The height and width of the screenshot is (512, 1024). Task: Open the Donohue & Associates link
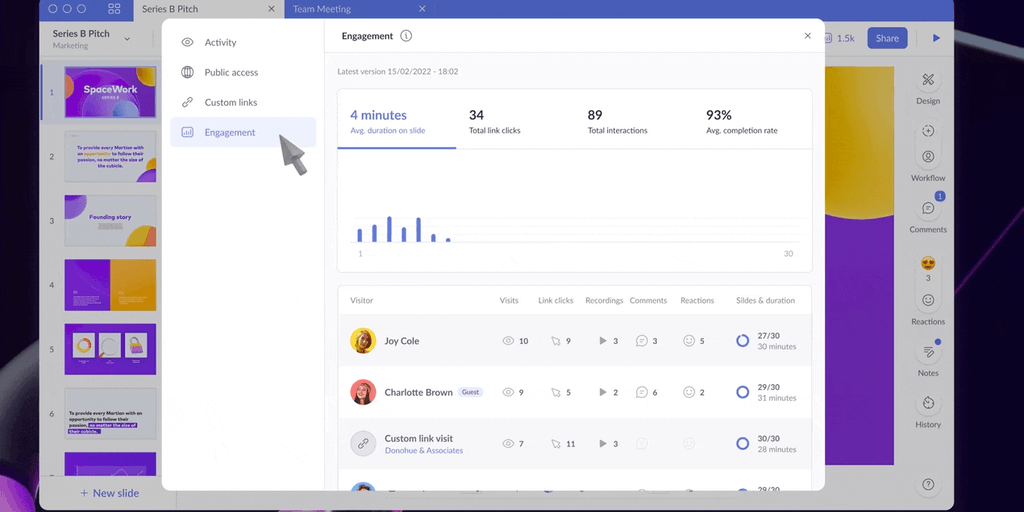click(424, 451)
